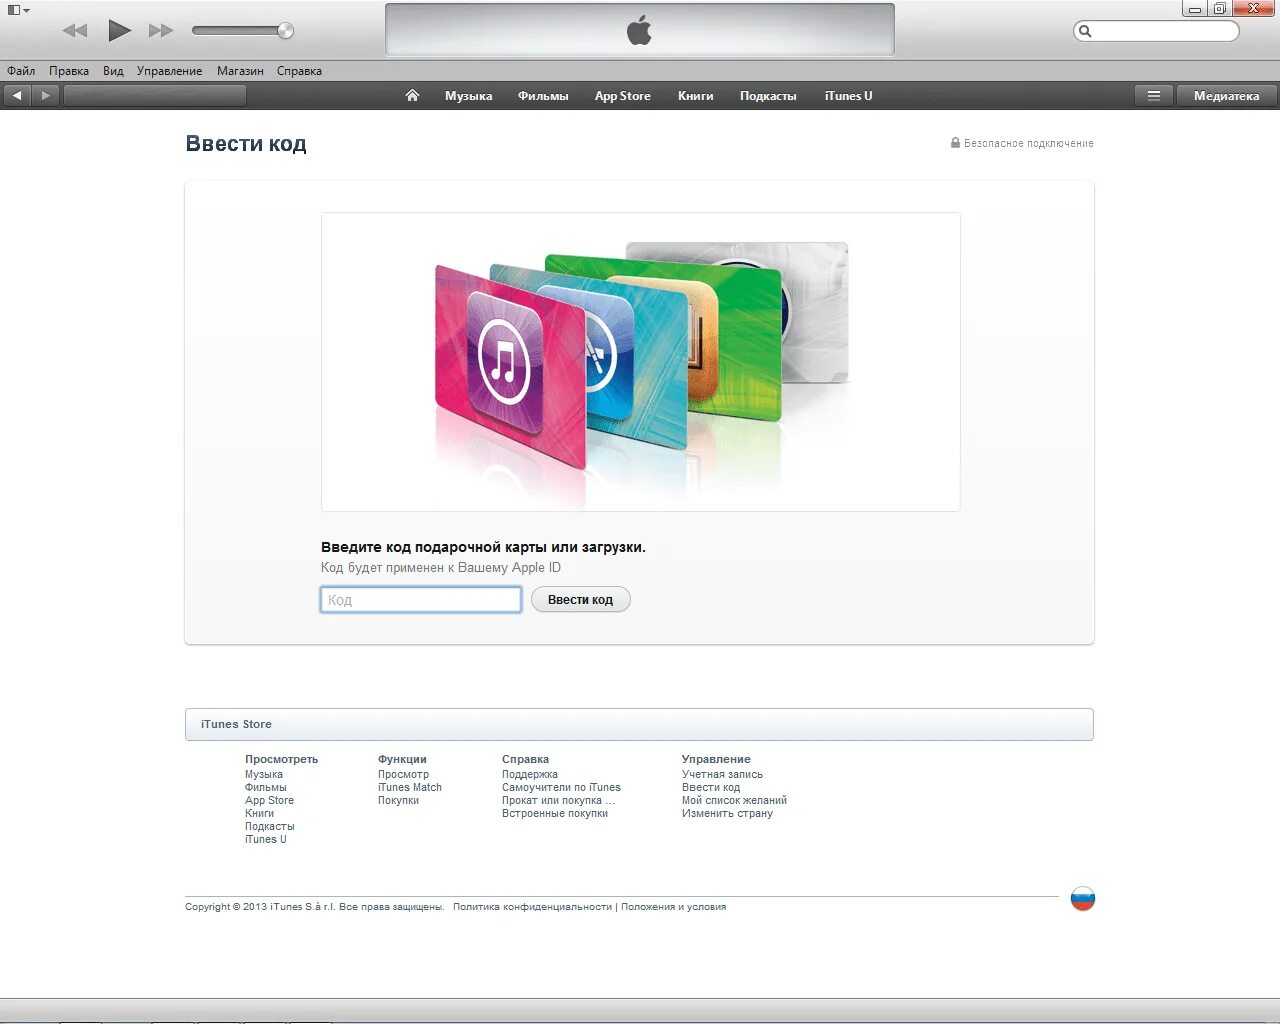This screenshot has height=1024, width=1280.
Task: Click 'Безопасное подключение' text
Action: (x=1028, y=143)
